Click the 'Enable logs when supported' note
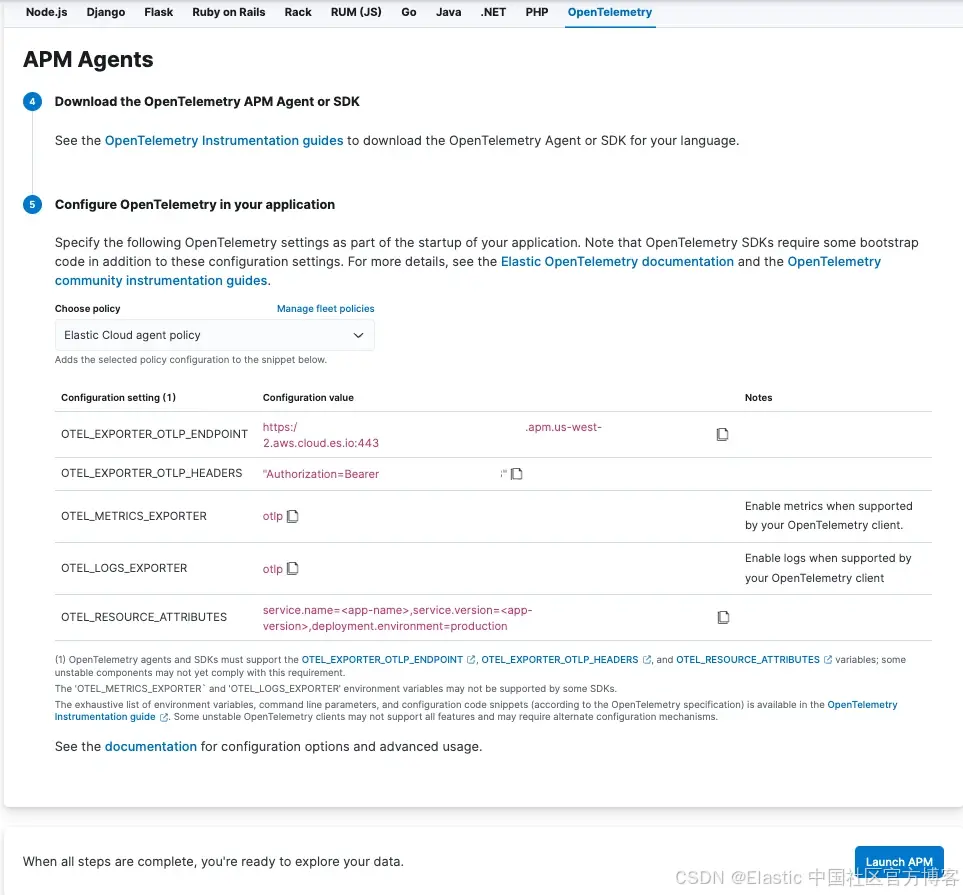 point(828,568)
